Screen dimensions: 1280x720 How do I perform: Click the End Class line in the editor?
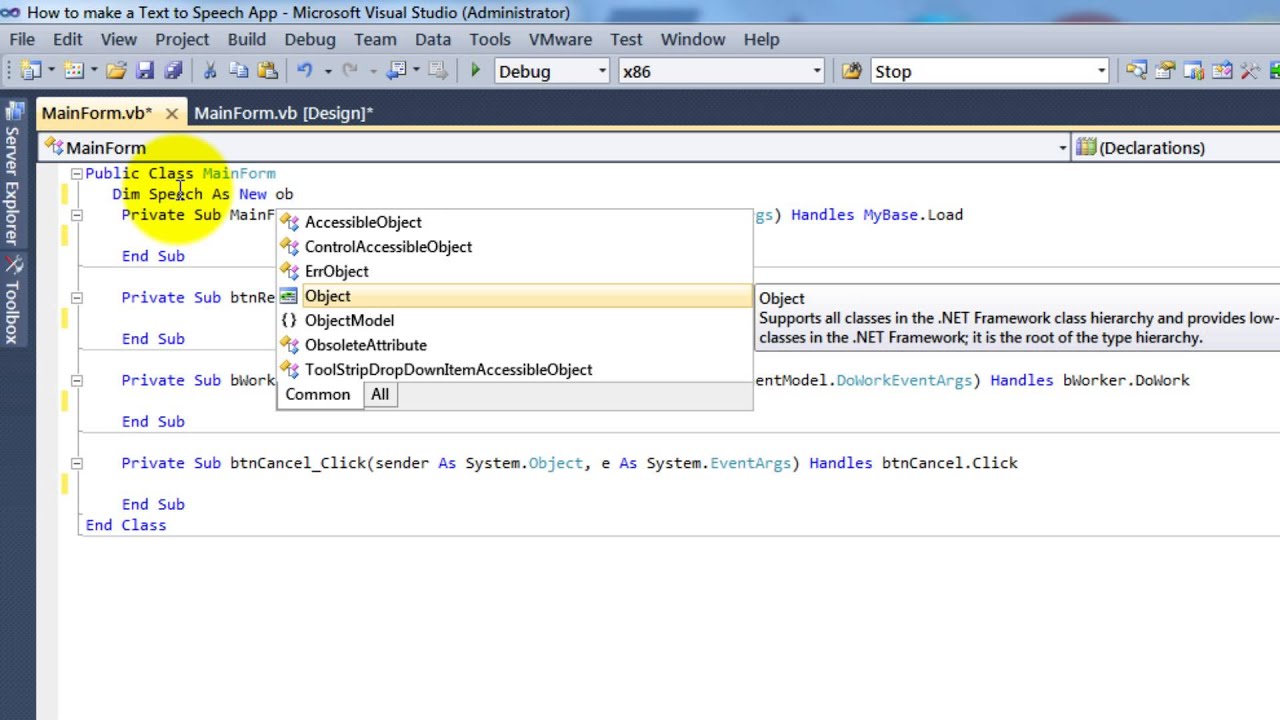tap(126, 525)
